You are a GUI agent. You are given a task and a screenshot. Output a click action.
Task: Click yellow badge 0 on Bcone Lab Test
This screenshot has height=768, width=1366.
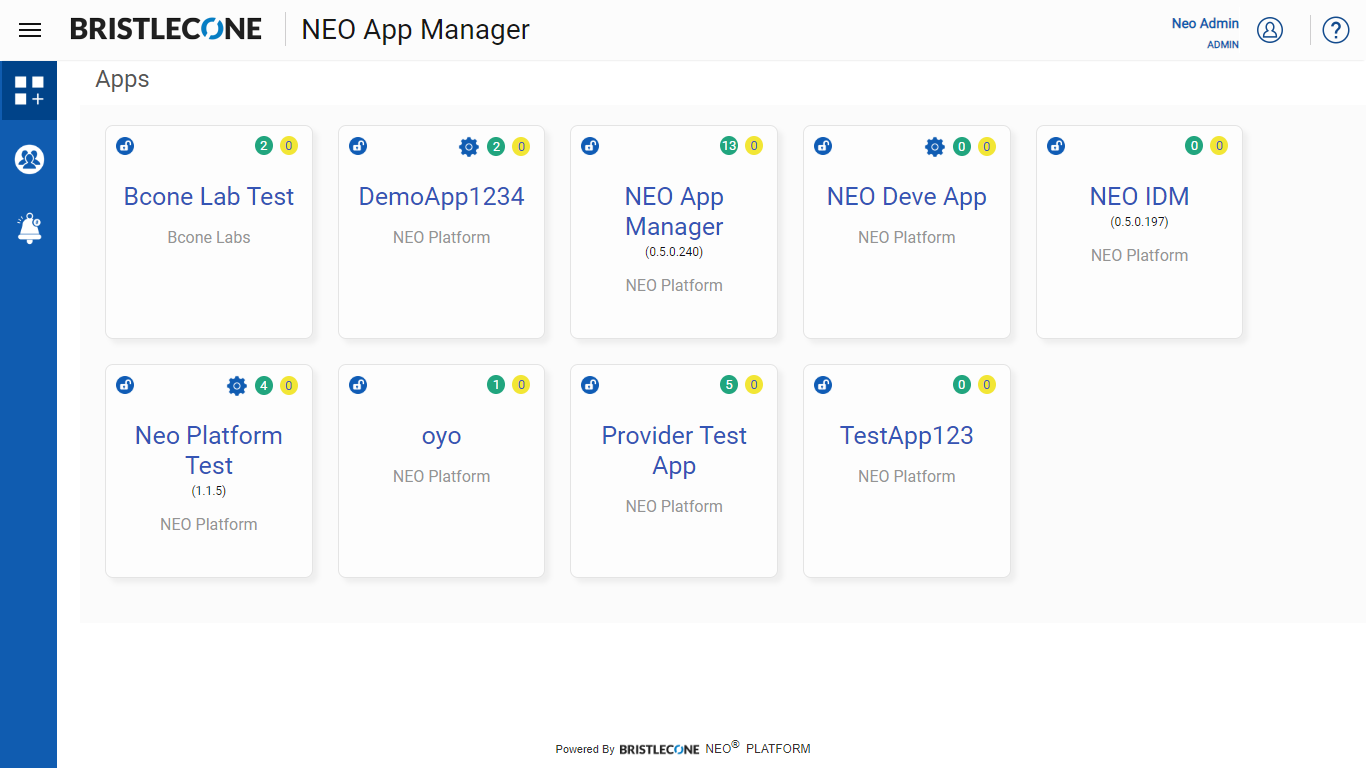[289, 146]
